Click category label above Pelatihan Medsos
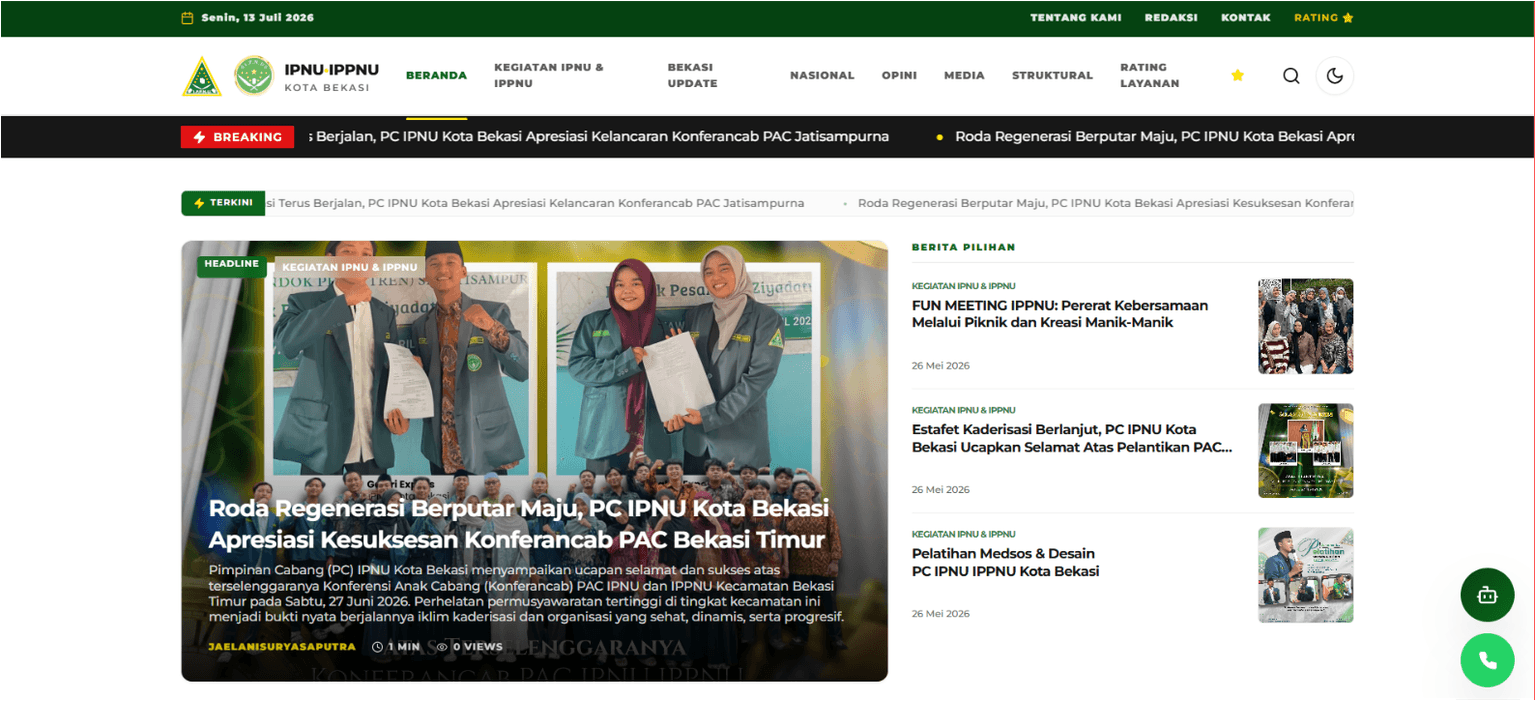Viewport: 1536px width, 701px height. pyautogui.click(x=963, y=534)
